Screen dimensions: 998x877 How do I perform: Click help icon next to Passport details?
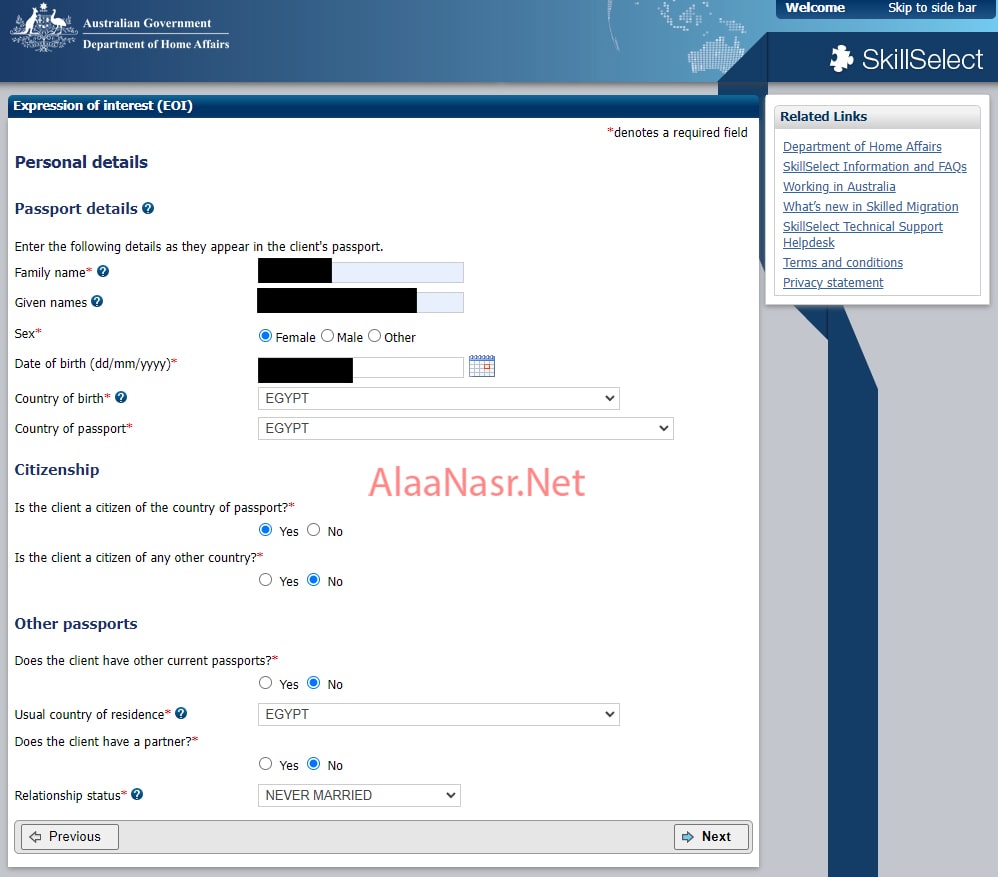pyautogui.click(x=148, y=209)
